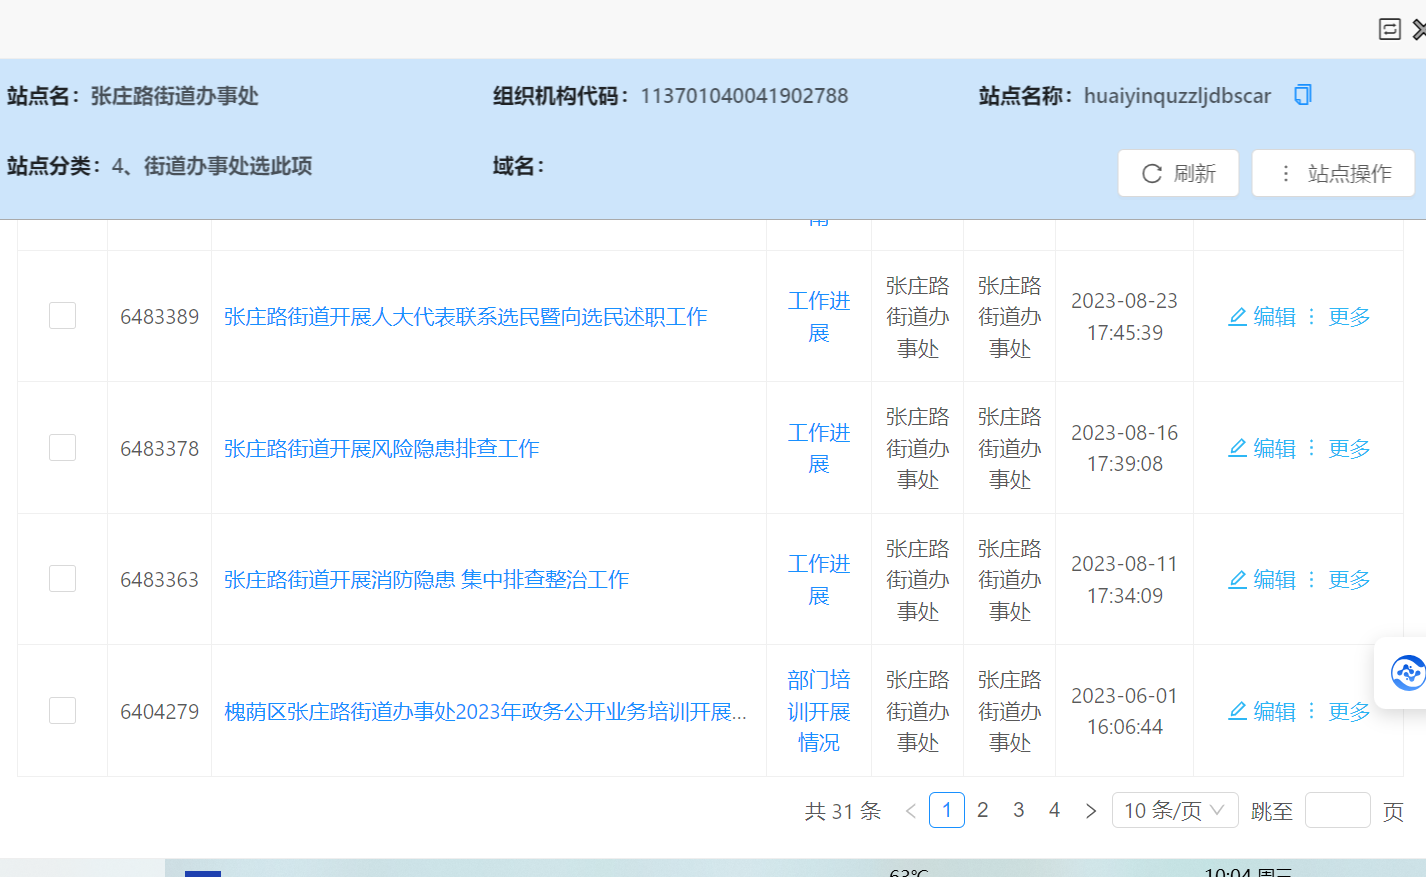Open more options for article 6404279
The width and height of the screenshot is (1426, 877).
(1339, 711)
